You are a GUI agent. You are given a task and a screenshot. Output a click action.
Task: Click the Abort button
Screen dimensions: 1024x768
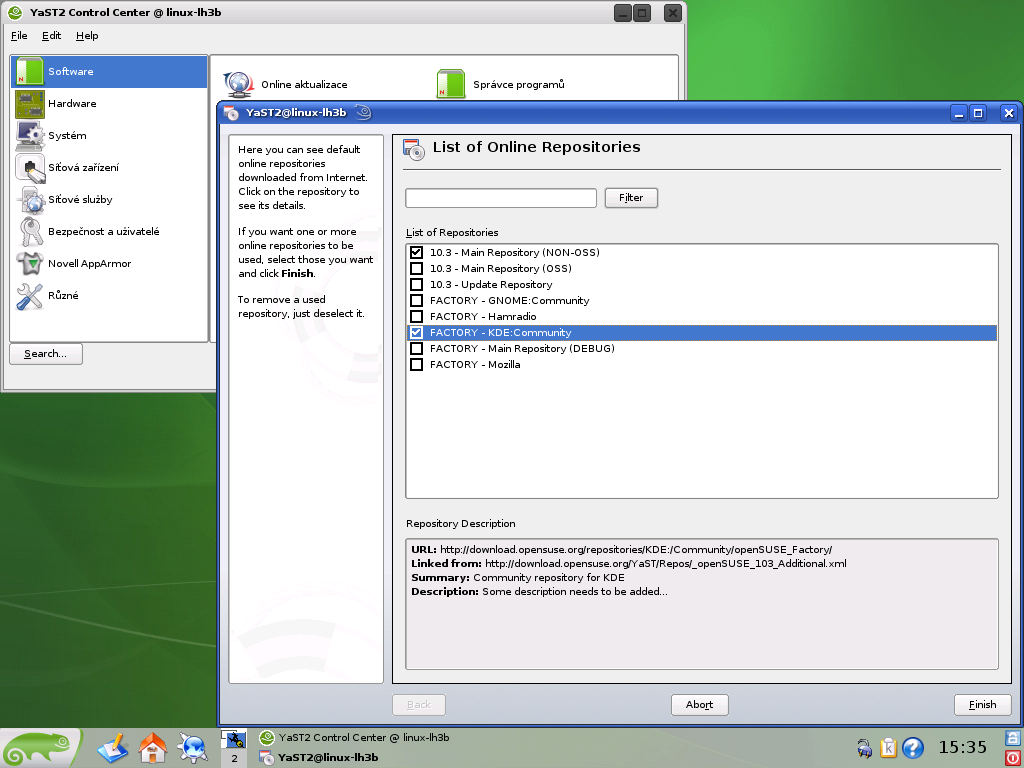[699, 705]
